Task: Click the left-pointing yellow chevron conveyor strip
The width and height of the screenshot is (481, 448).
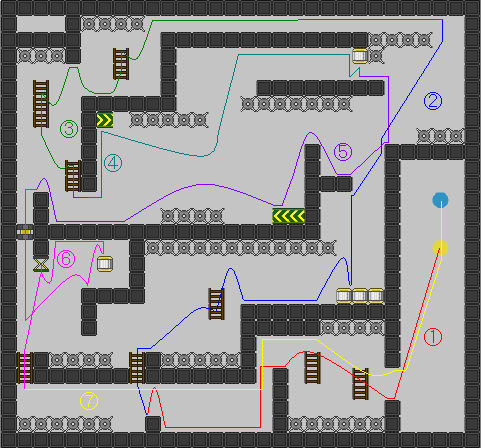Action: 288,216
